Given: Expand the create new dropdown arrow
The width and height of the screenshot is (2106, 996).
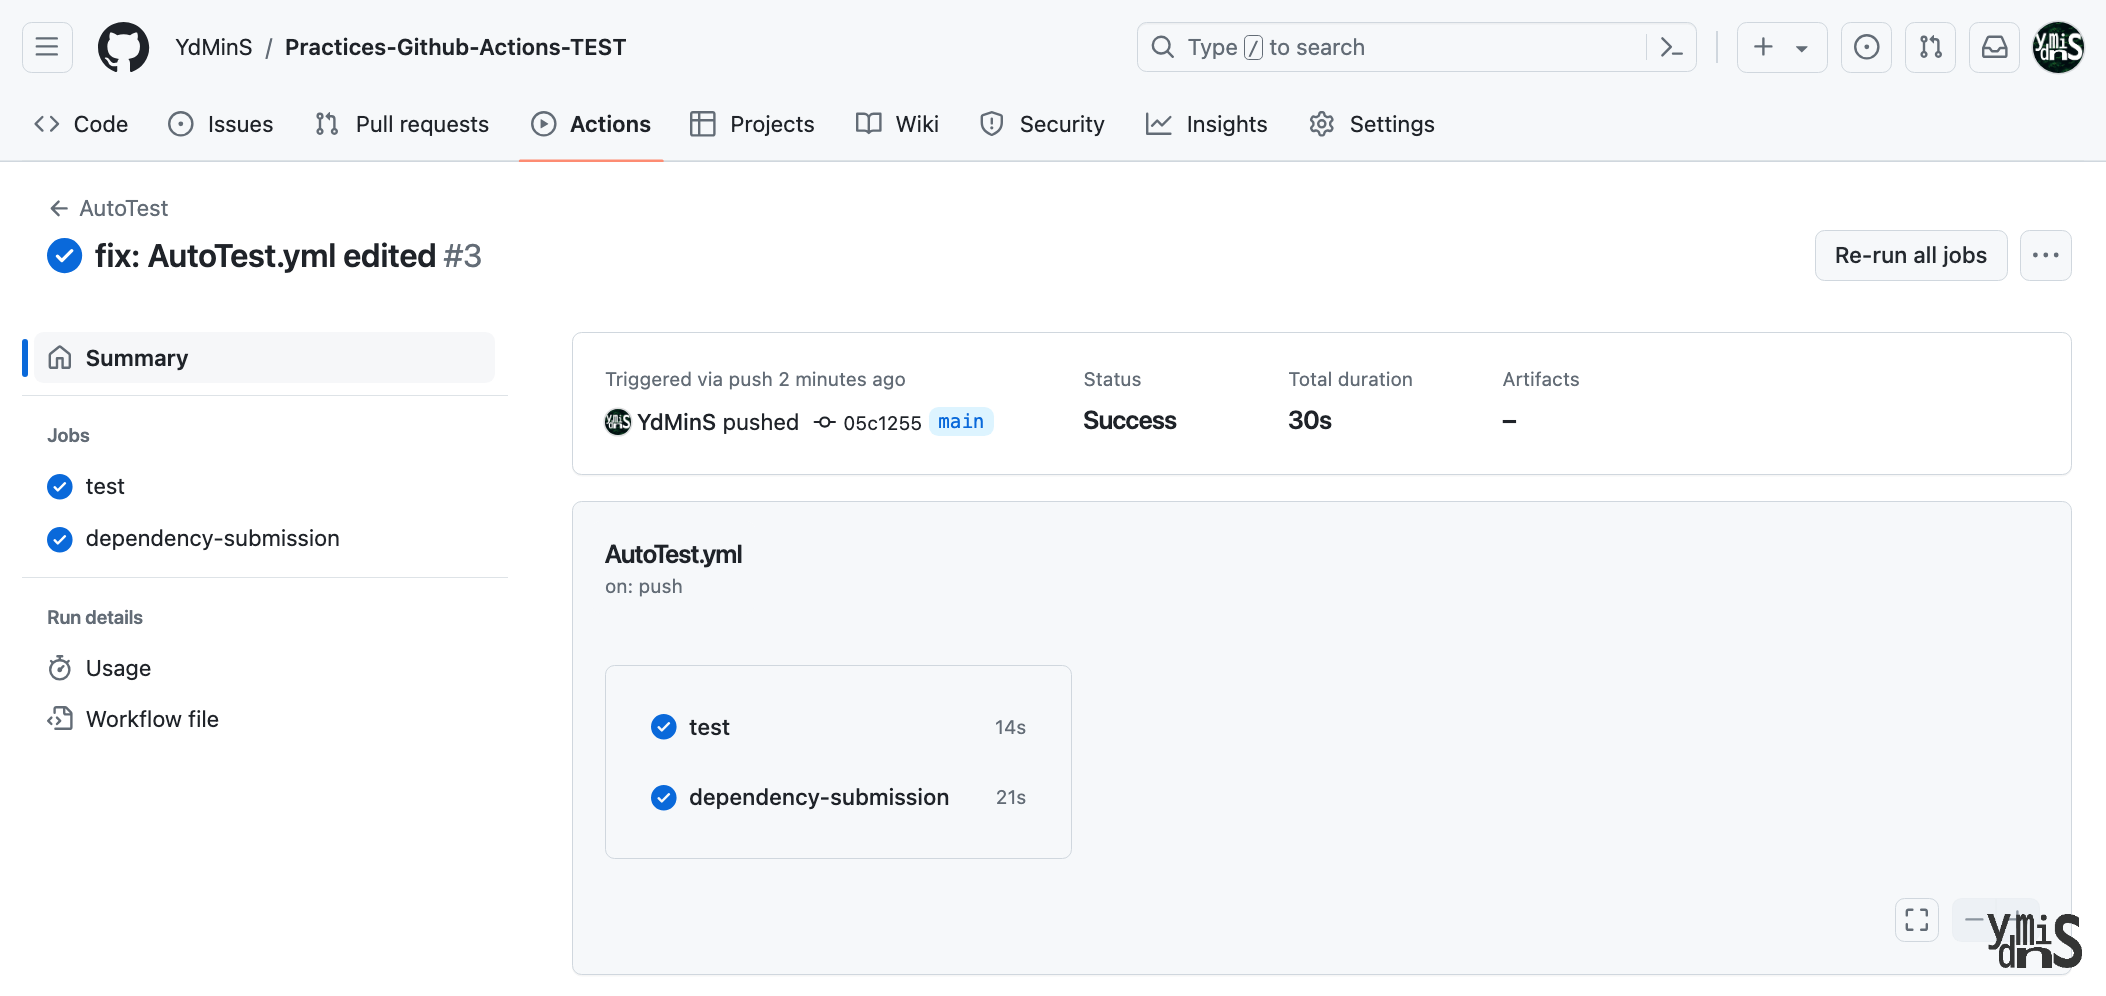Looking at the screenshot, I should pos(1802,47).
